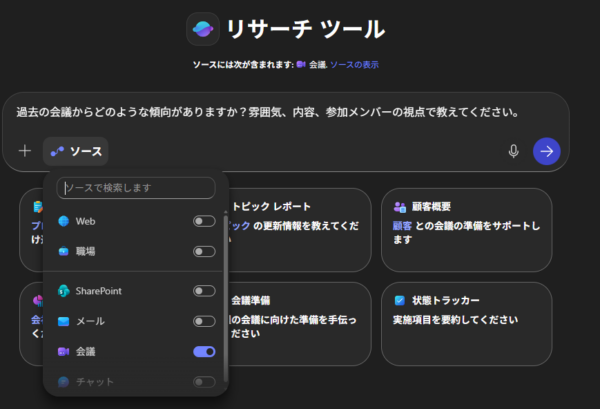Screen dimensions: 600x409
Task: Select the 顧客概要 suggestion card
Action: 466,229
